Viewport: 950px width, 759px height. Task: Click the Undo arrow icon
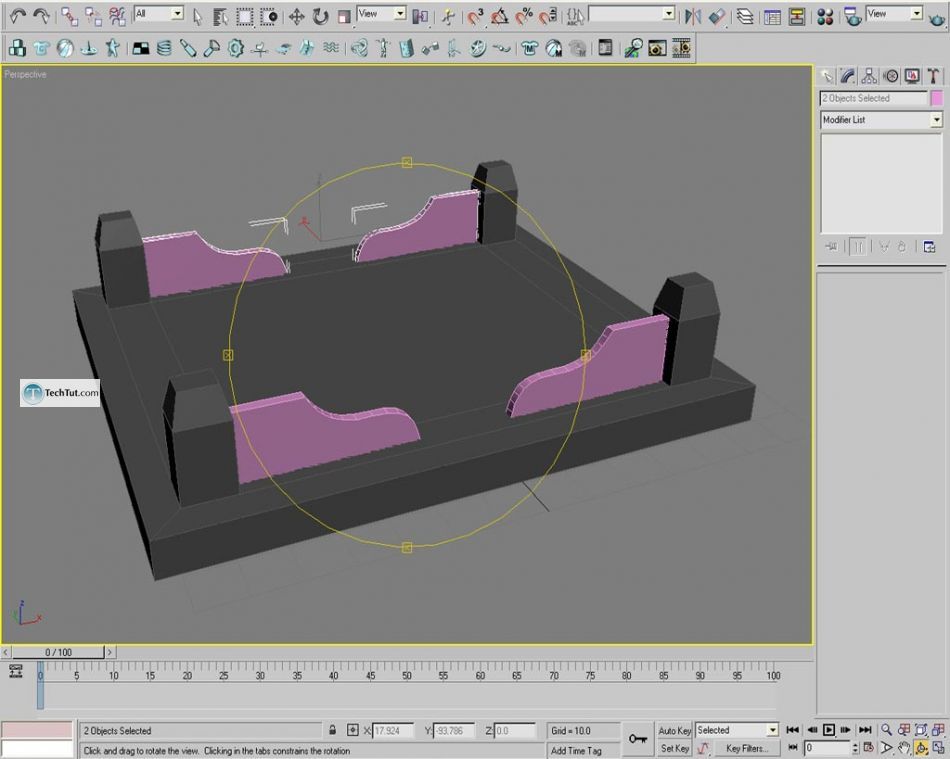[18, 16]
